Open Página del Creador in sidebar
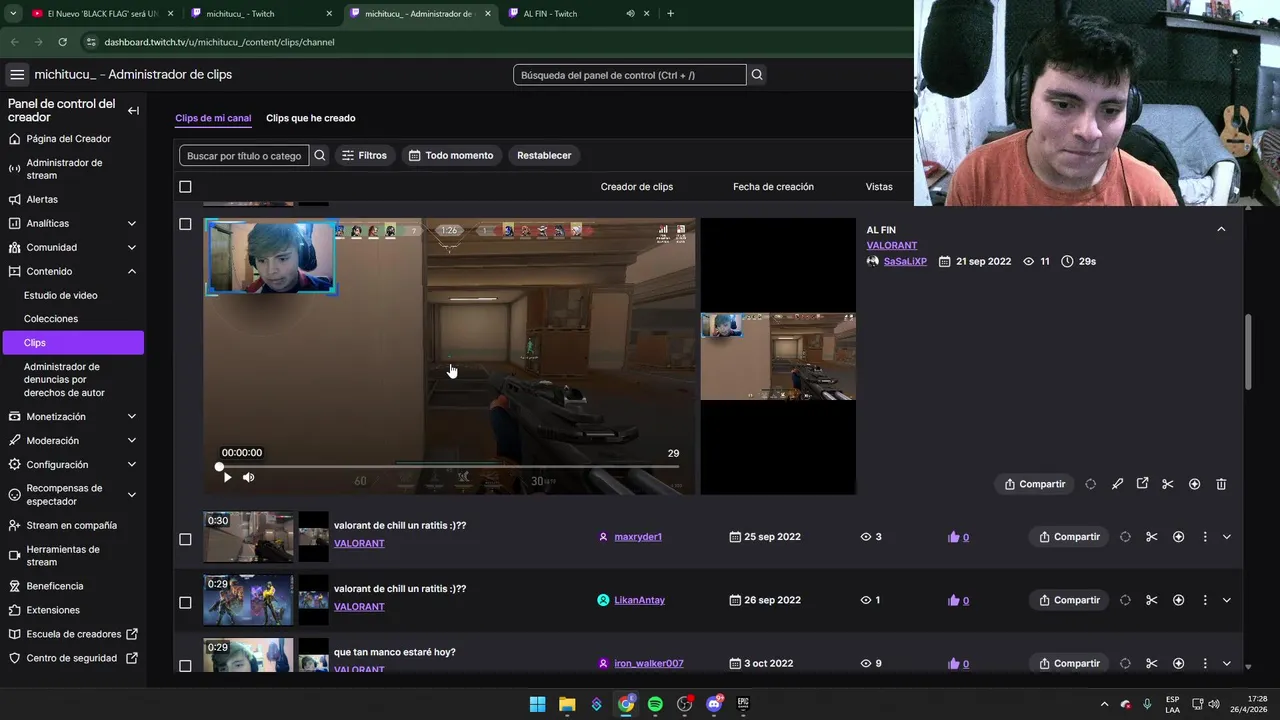This screenshot has height=720, width=1280. [68, 139]
